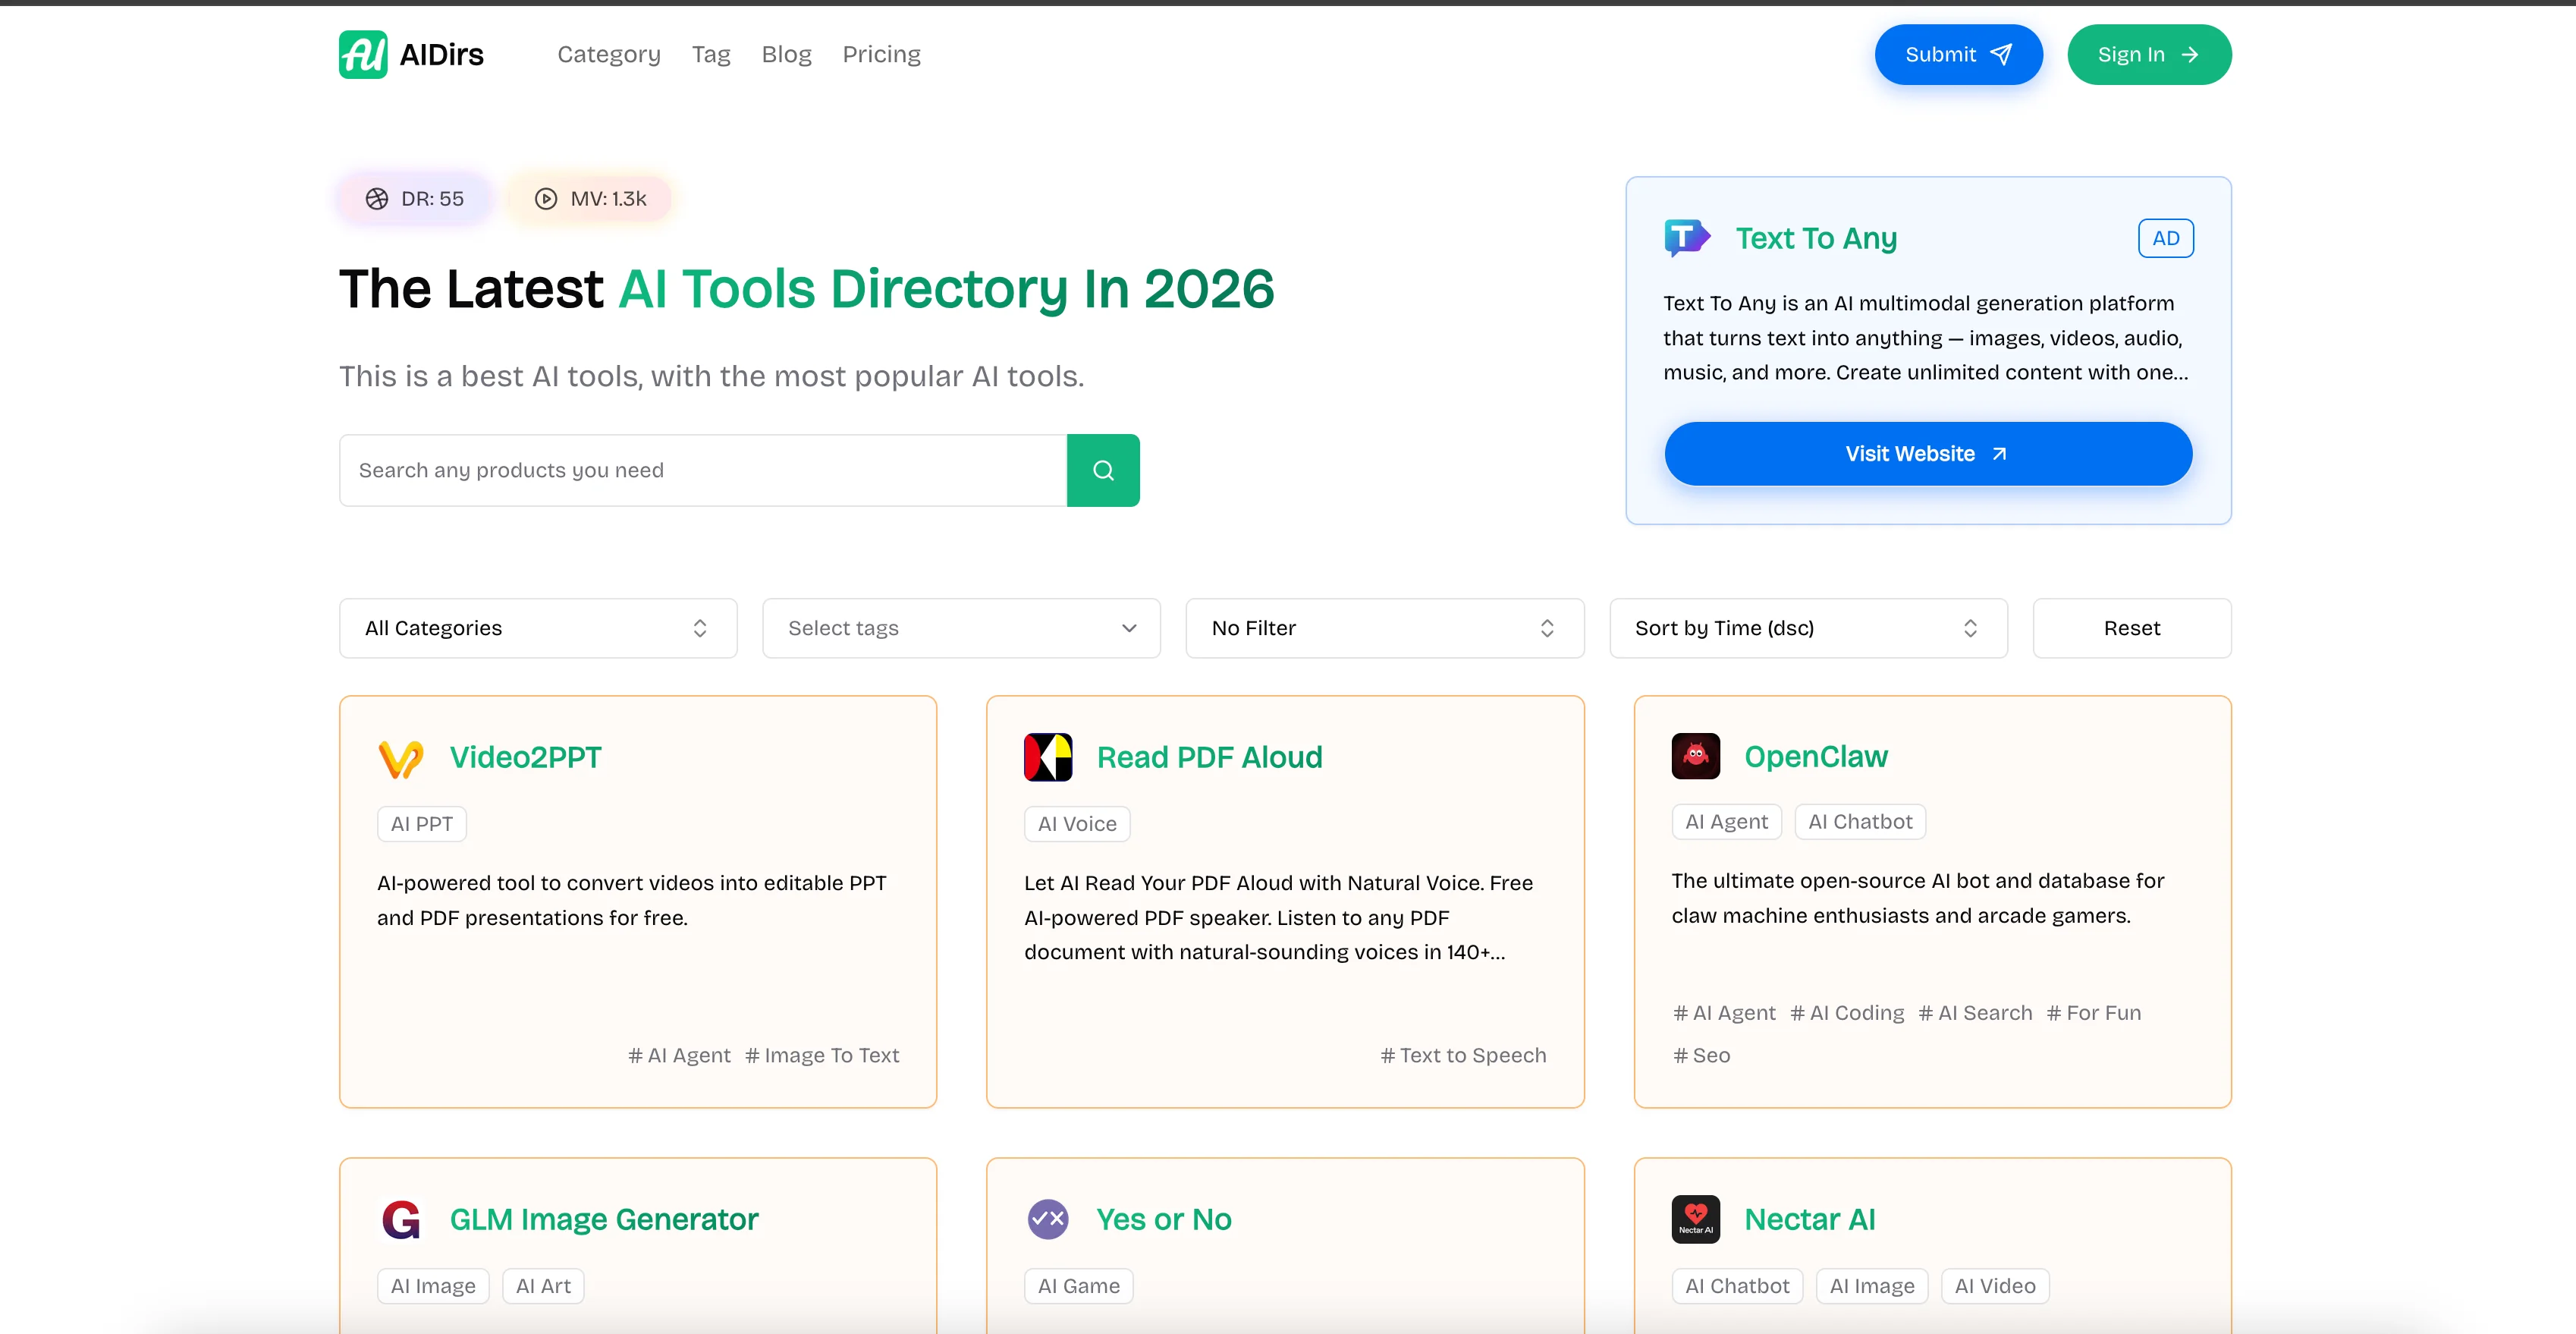Screen dimensions: 2576x1334
Task: Click the AIDirs logo icon
Action: [363, 54]
